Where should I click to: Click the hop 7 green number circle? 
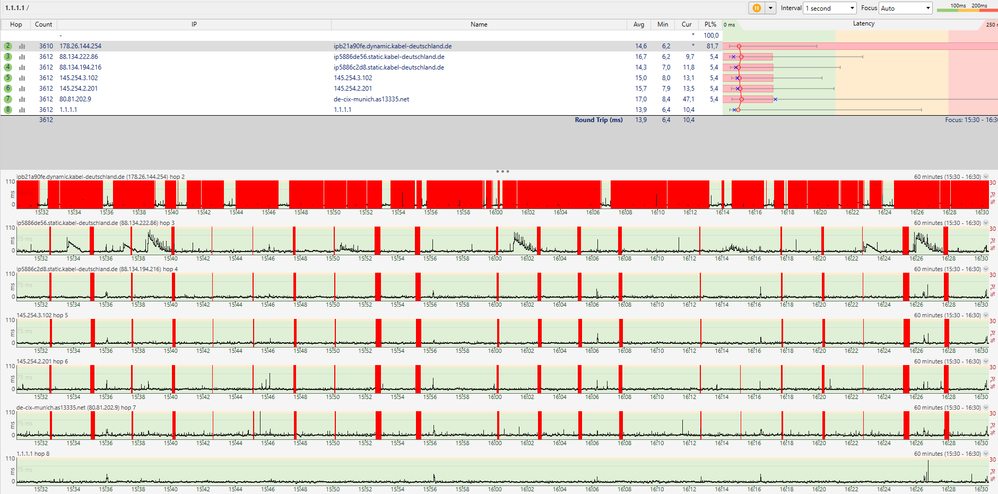[8, 99]
